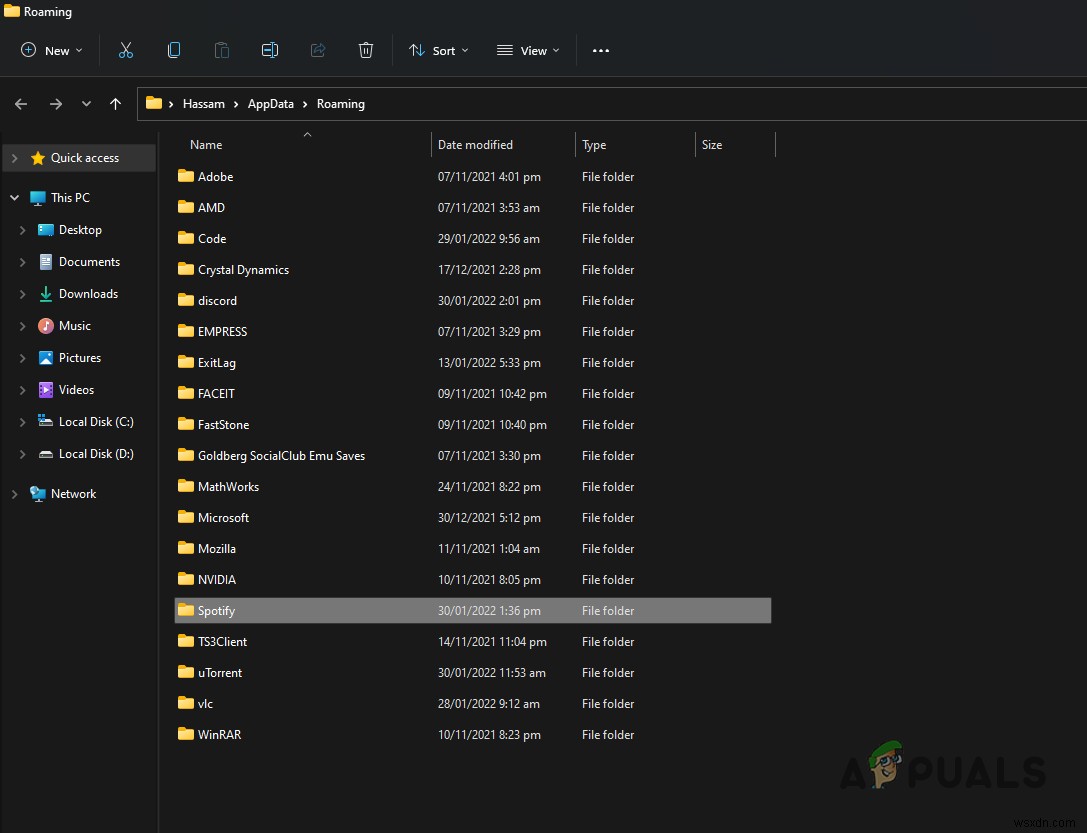This screenshot has height=833, width=1087.
Task: Click the AppData breadcrumb in the address bar
Action: pos(270,103)
